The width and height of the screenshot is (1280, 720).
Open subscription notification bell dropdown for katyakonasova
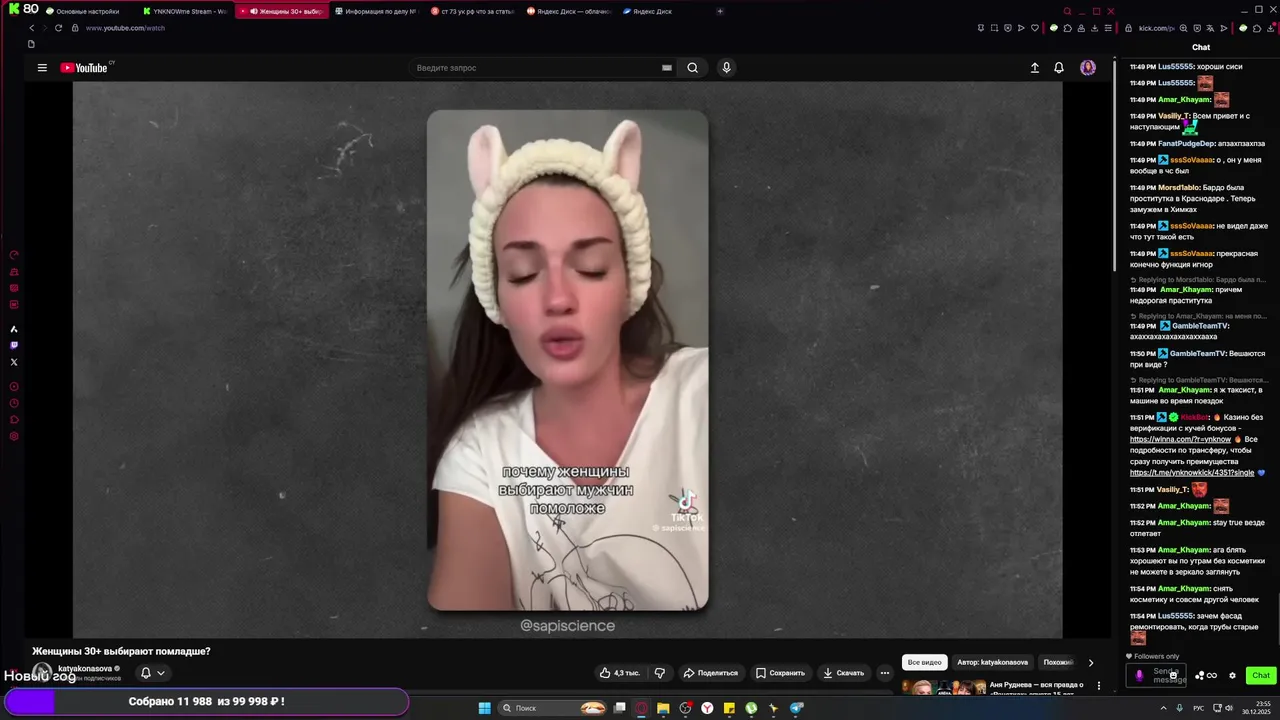point(152,673)
